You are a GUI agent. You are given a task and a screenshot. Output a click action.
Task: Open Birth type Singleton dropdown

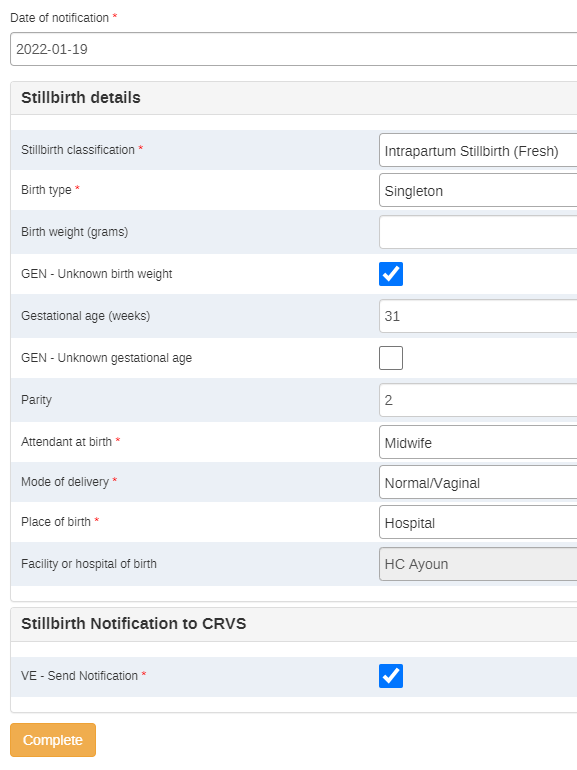point(478,191)
